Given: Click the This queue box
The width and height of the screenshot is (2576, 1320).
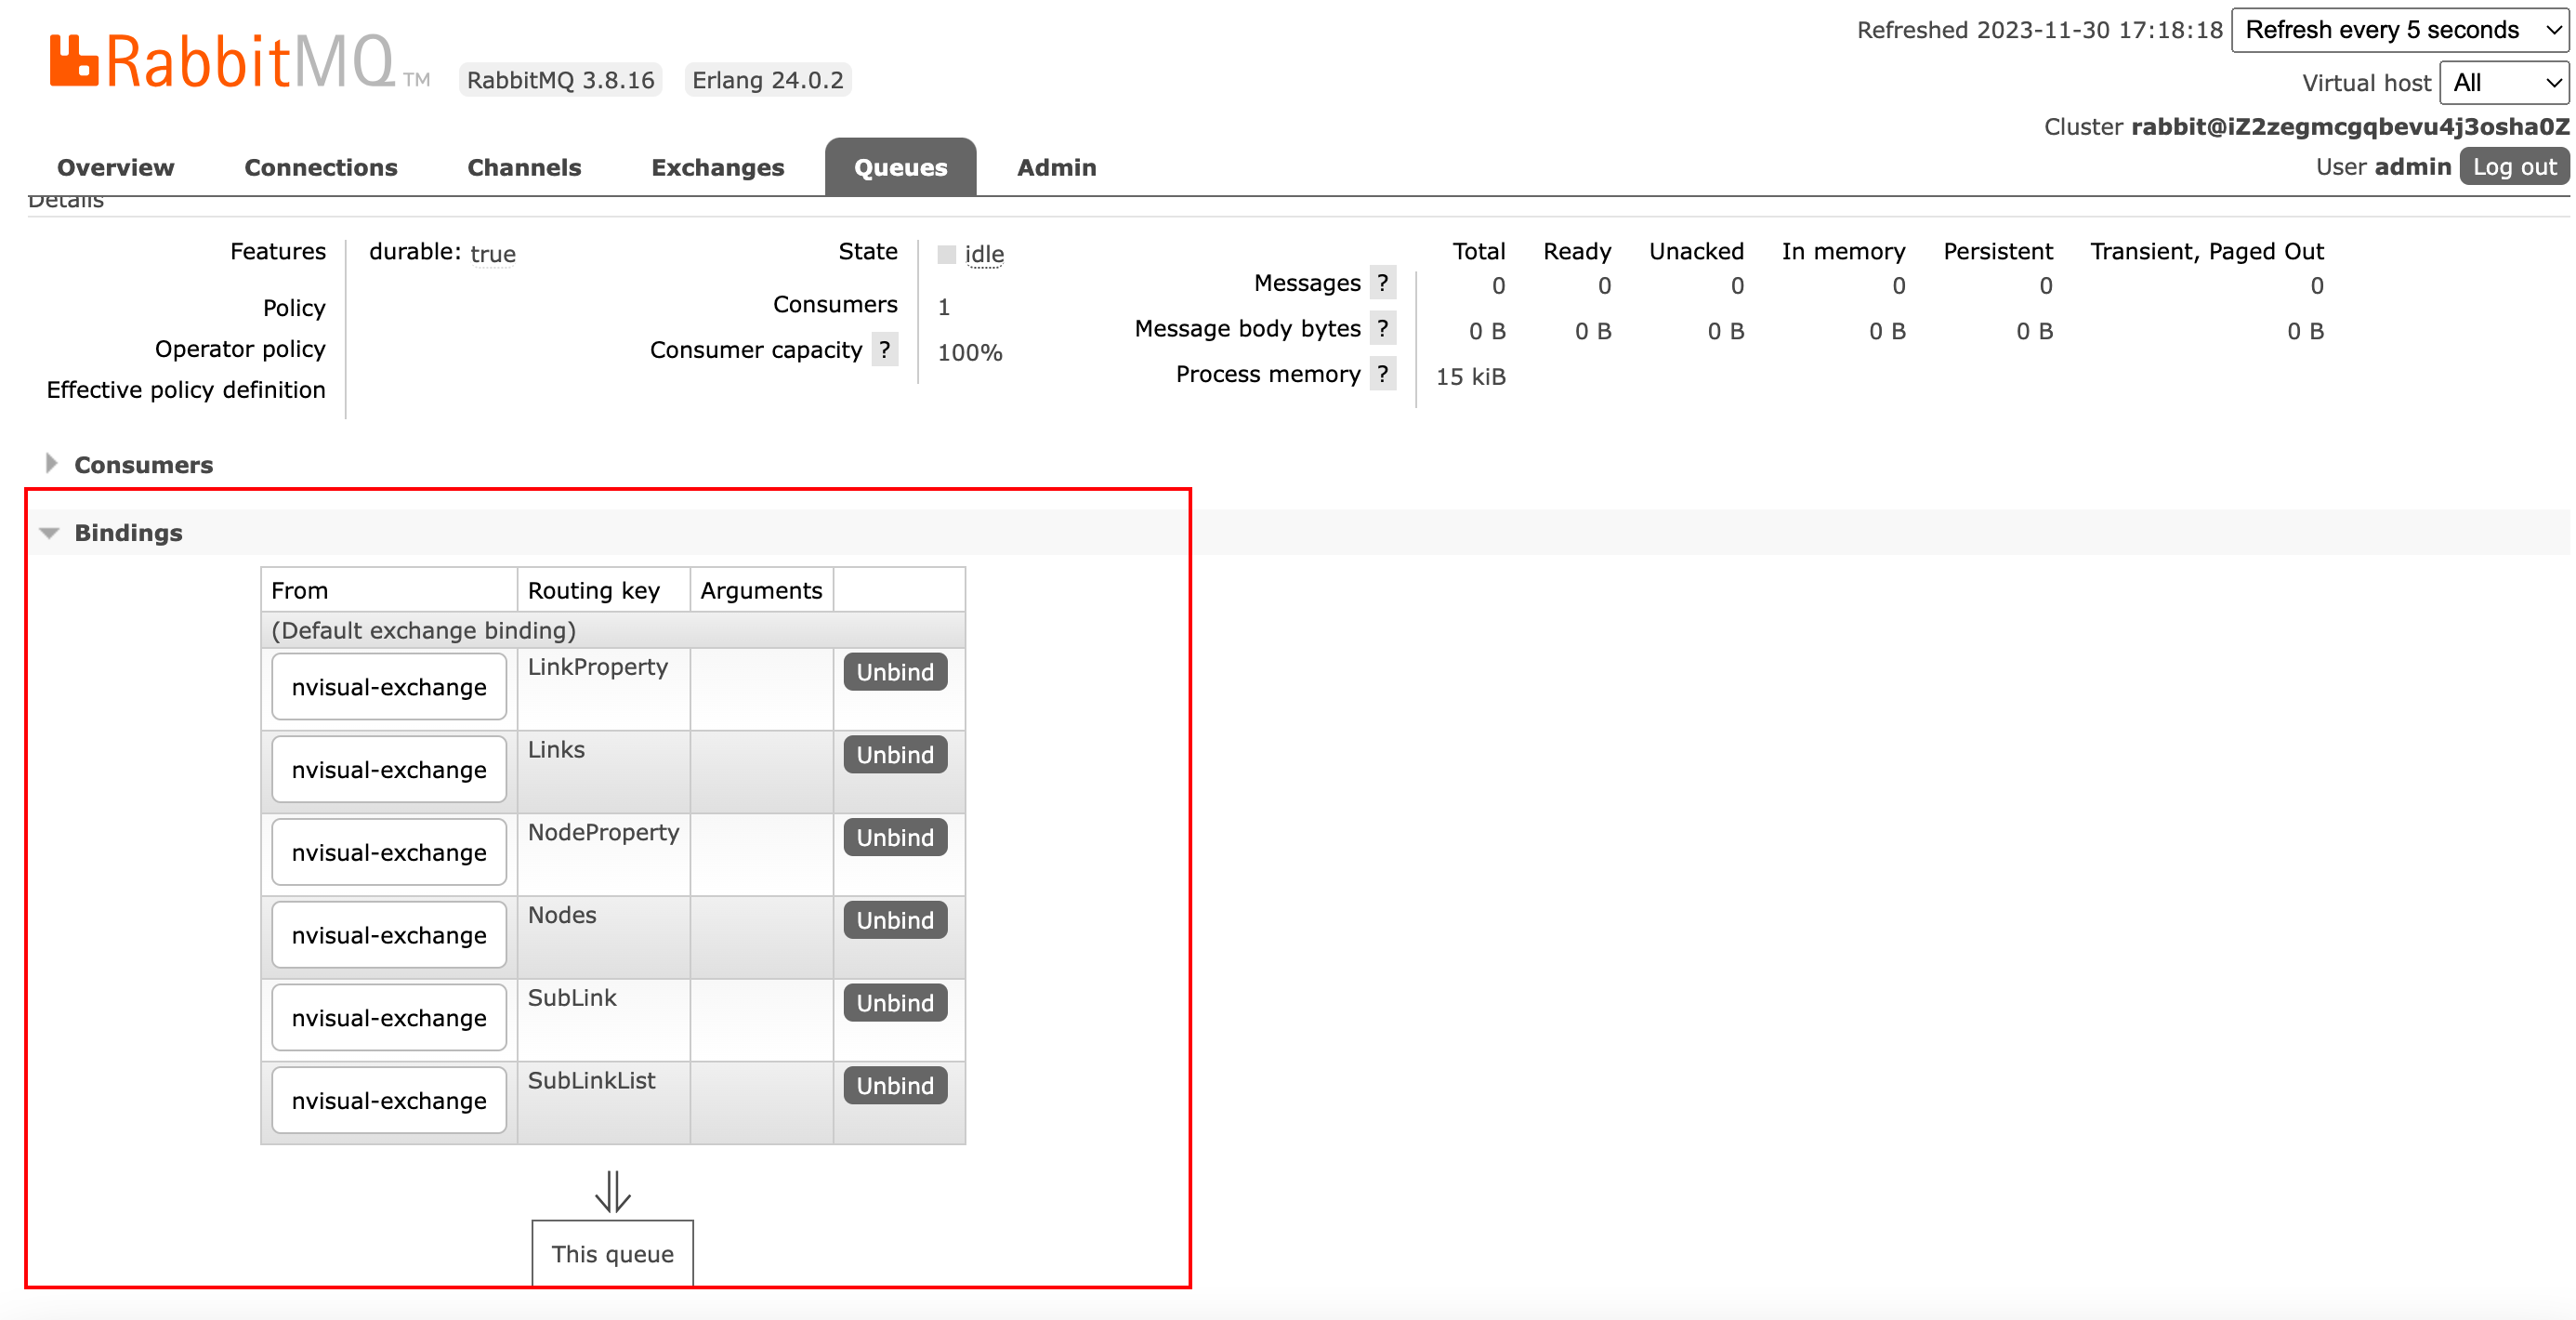Looking at the screenshot, I should point(612,1254).
